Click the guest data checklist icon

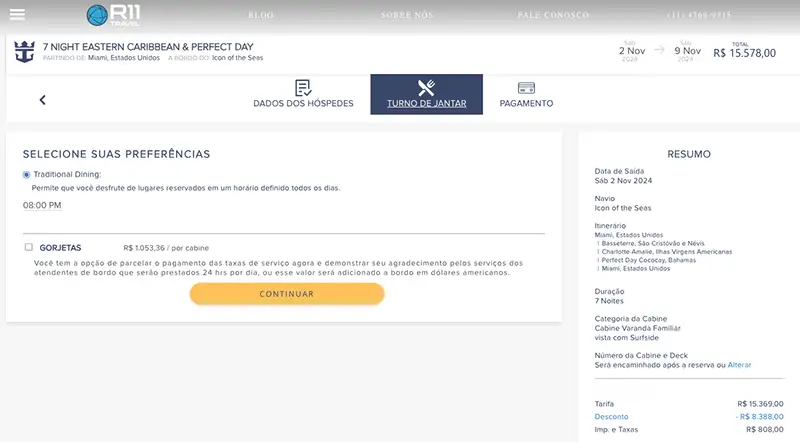[303, 88]
